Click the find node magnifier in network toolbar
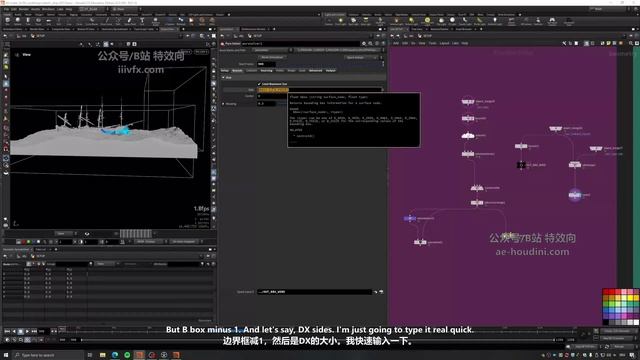 coord(631,43)
